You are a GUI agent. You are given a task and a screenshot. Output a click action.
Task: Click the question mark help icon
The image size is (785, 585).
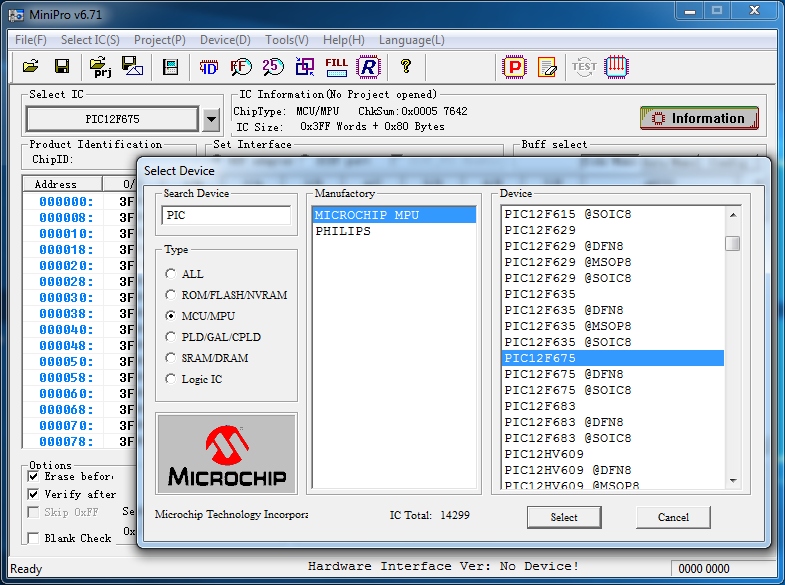coord(406,67)
